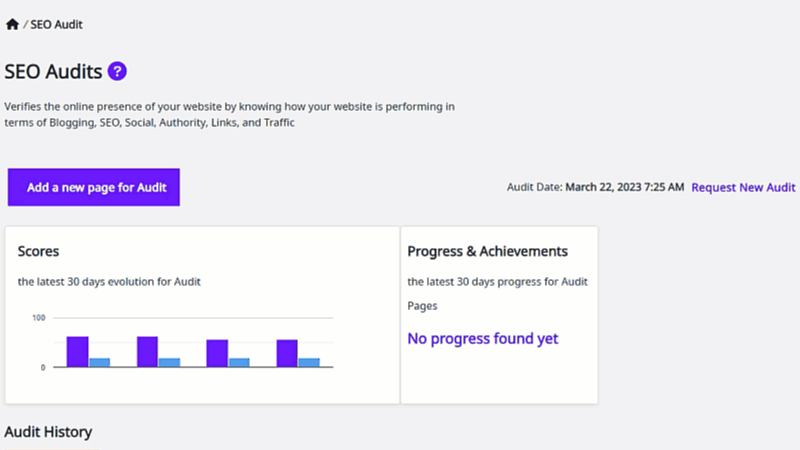Screen dimensions: 800x450
Task: Select the first purple bar in the Scores chart
Action: [78, 352]
